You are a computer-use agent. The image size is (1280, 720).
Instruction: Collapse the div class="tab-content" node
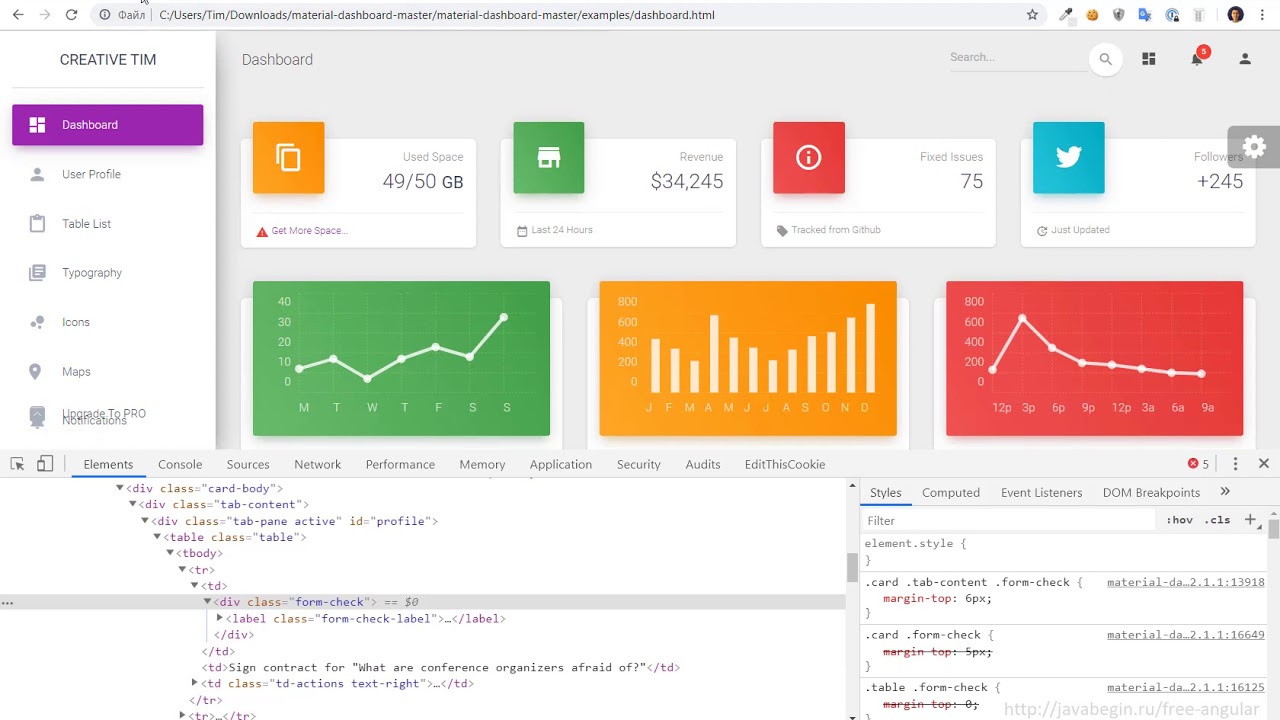click(x=132, y=505)
